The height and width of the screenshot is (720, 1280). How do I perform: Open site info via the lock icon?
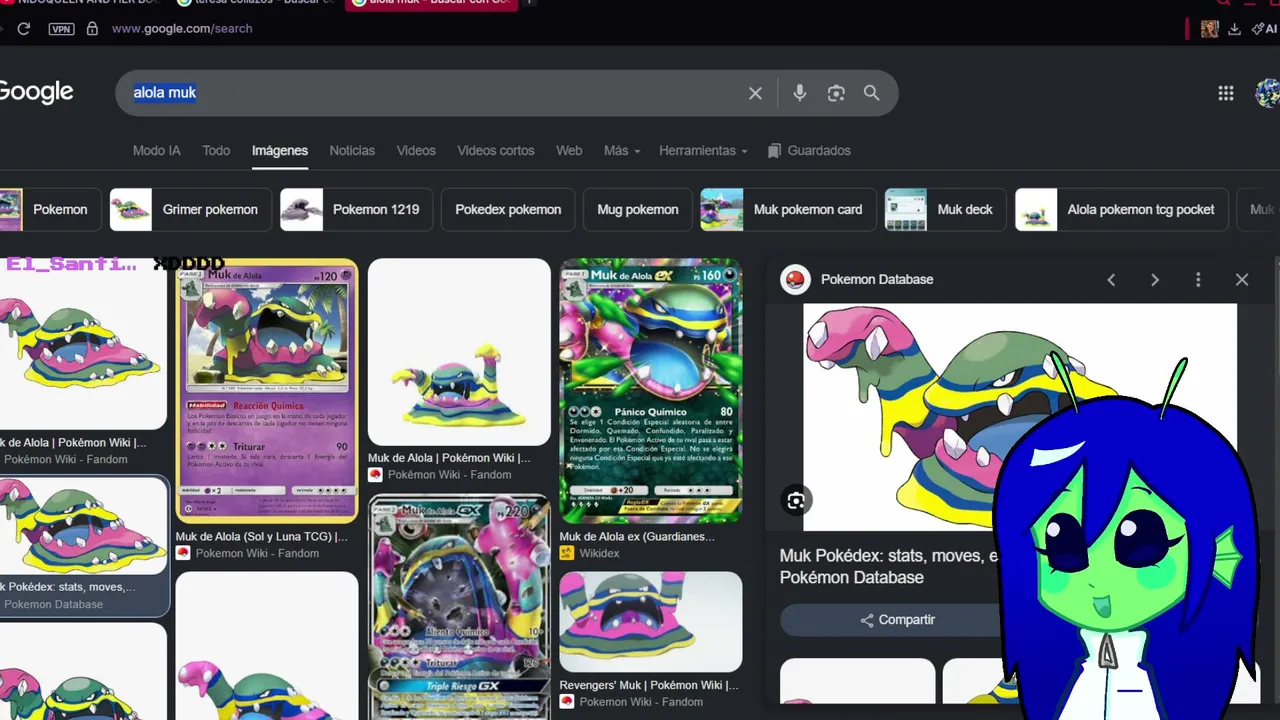coord(92,29)
